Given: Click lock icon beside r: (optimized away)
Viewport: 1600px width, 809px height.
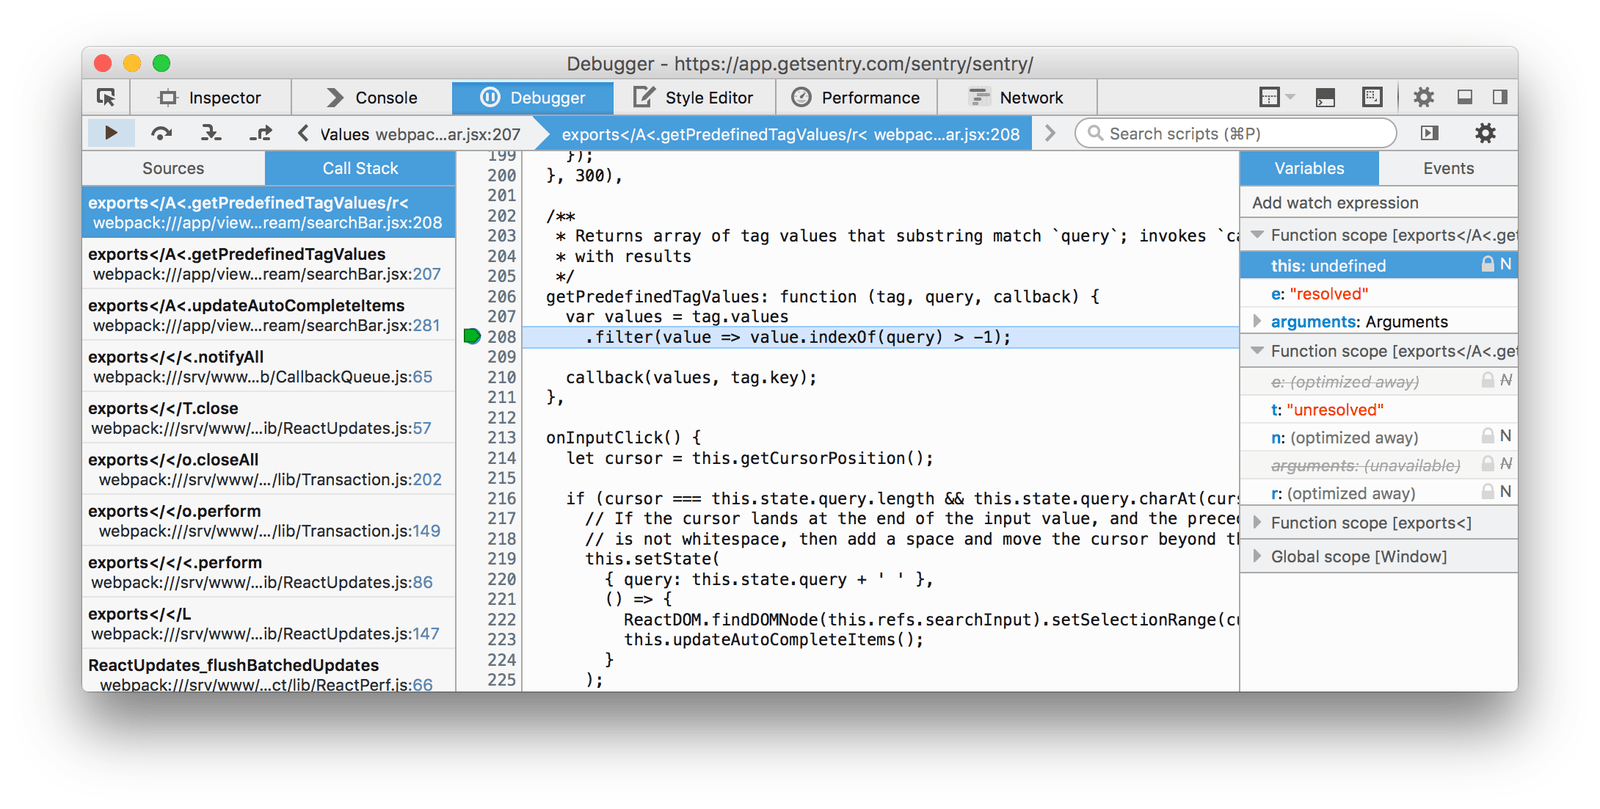Looking at the screenshot, I should click(x=1488, y=493).
